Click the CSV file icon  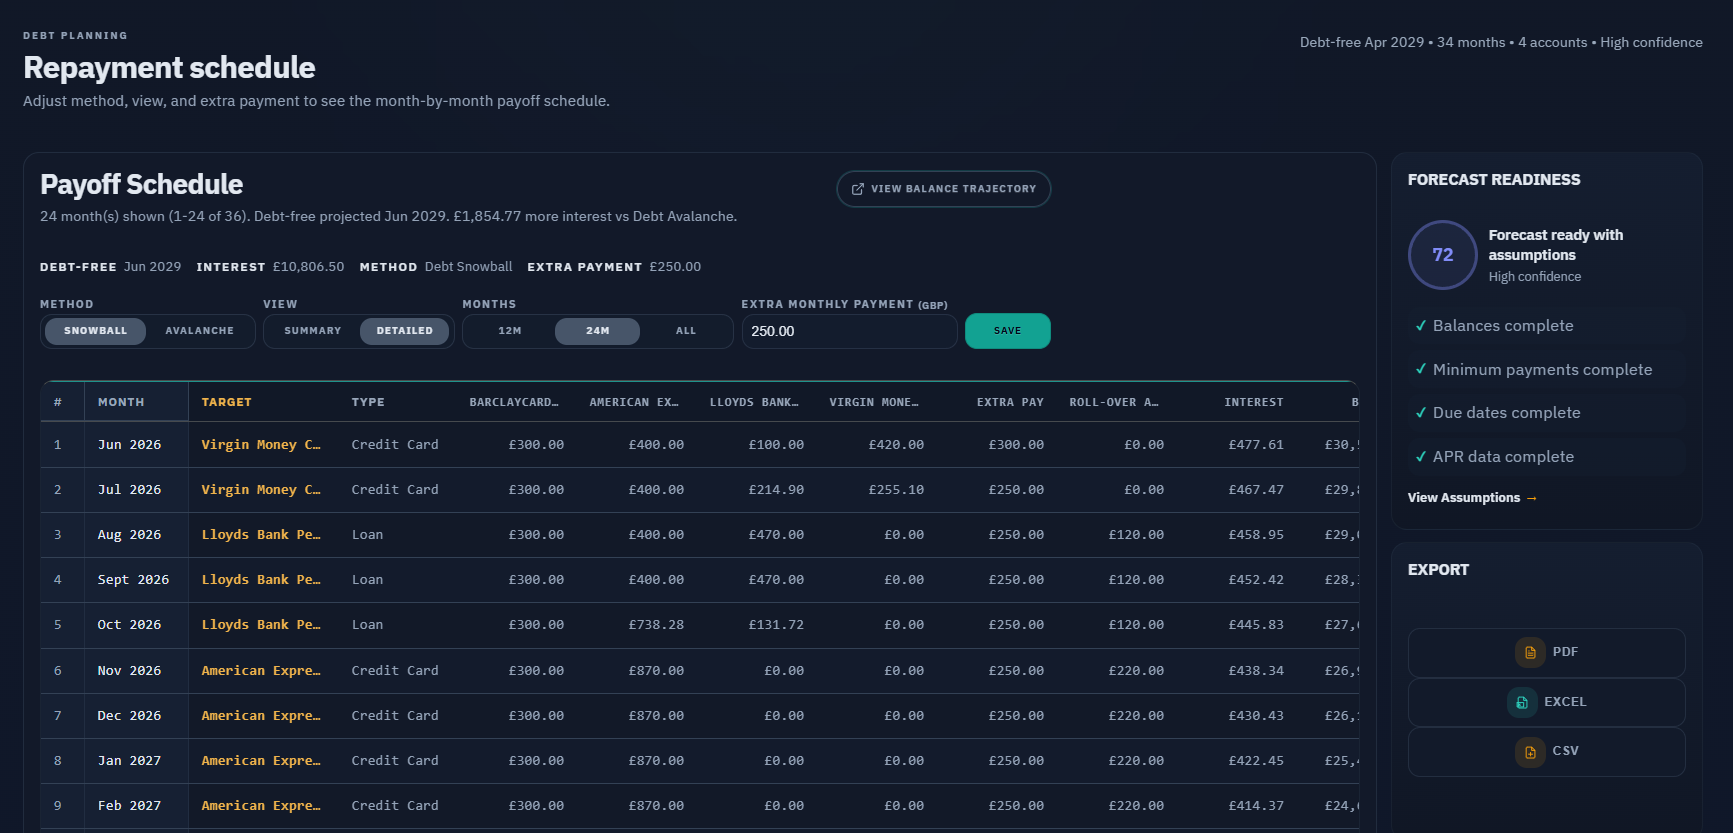click(1530, 751)
